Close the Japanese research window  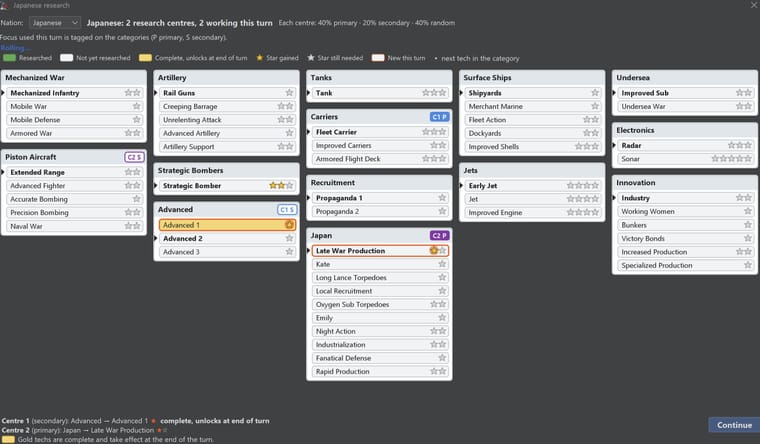[754, 5]
